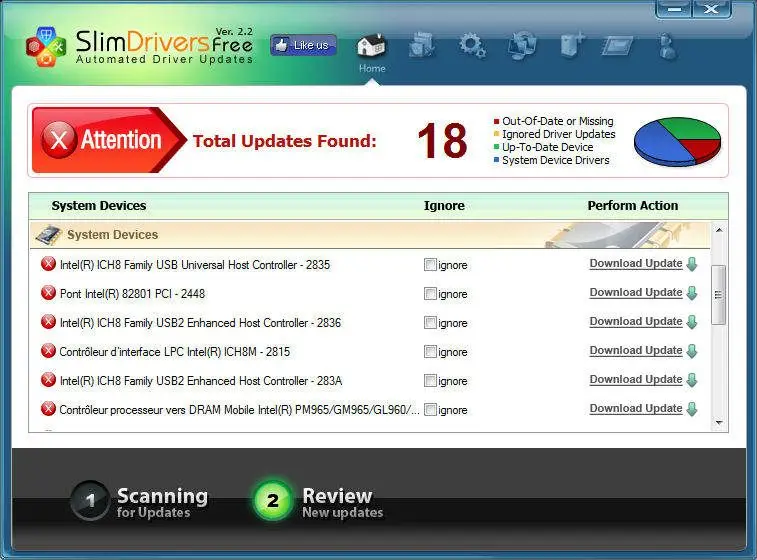The width and height of the screenshot is (757, 560).
Task: Click the Like us button
Action: [x=303, y=45]
